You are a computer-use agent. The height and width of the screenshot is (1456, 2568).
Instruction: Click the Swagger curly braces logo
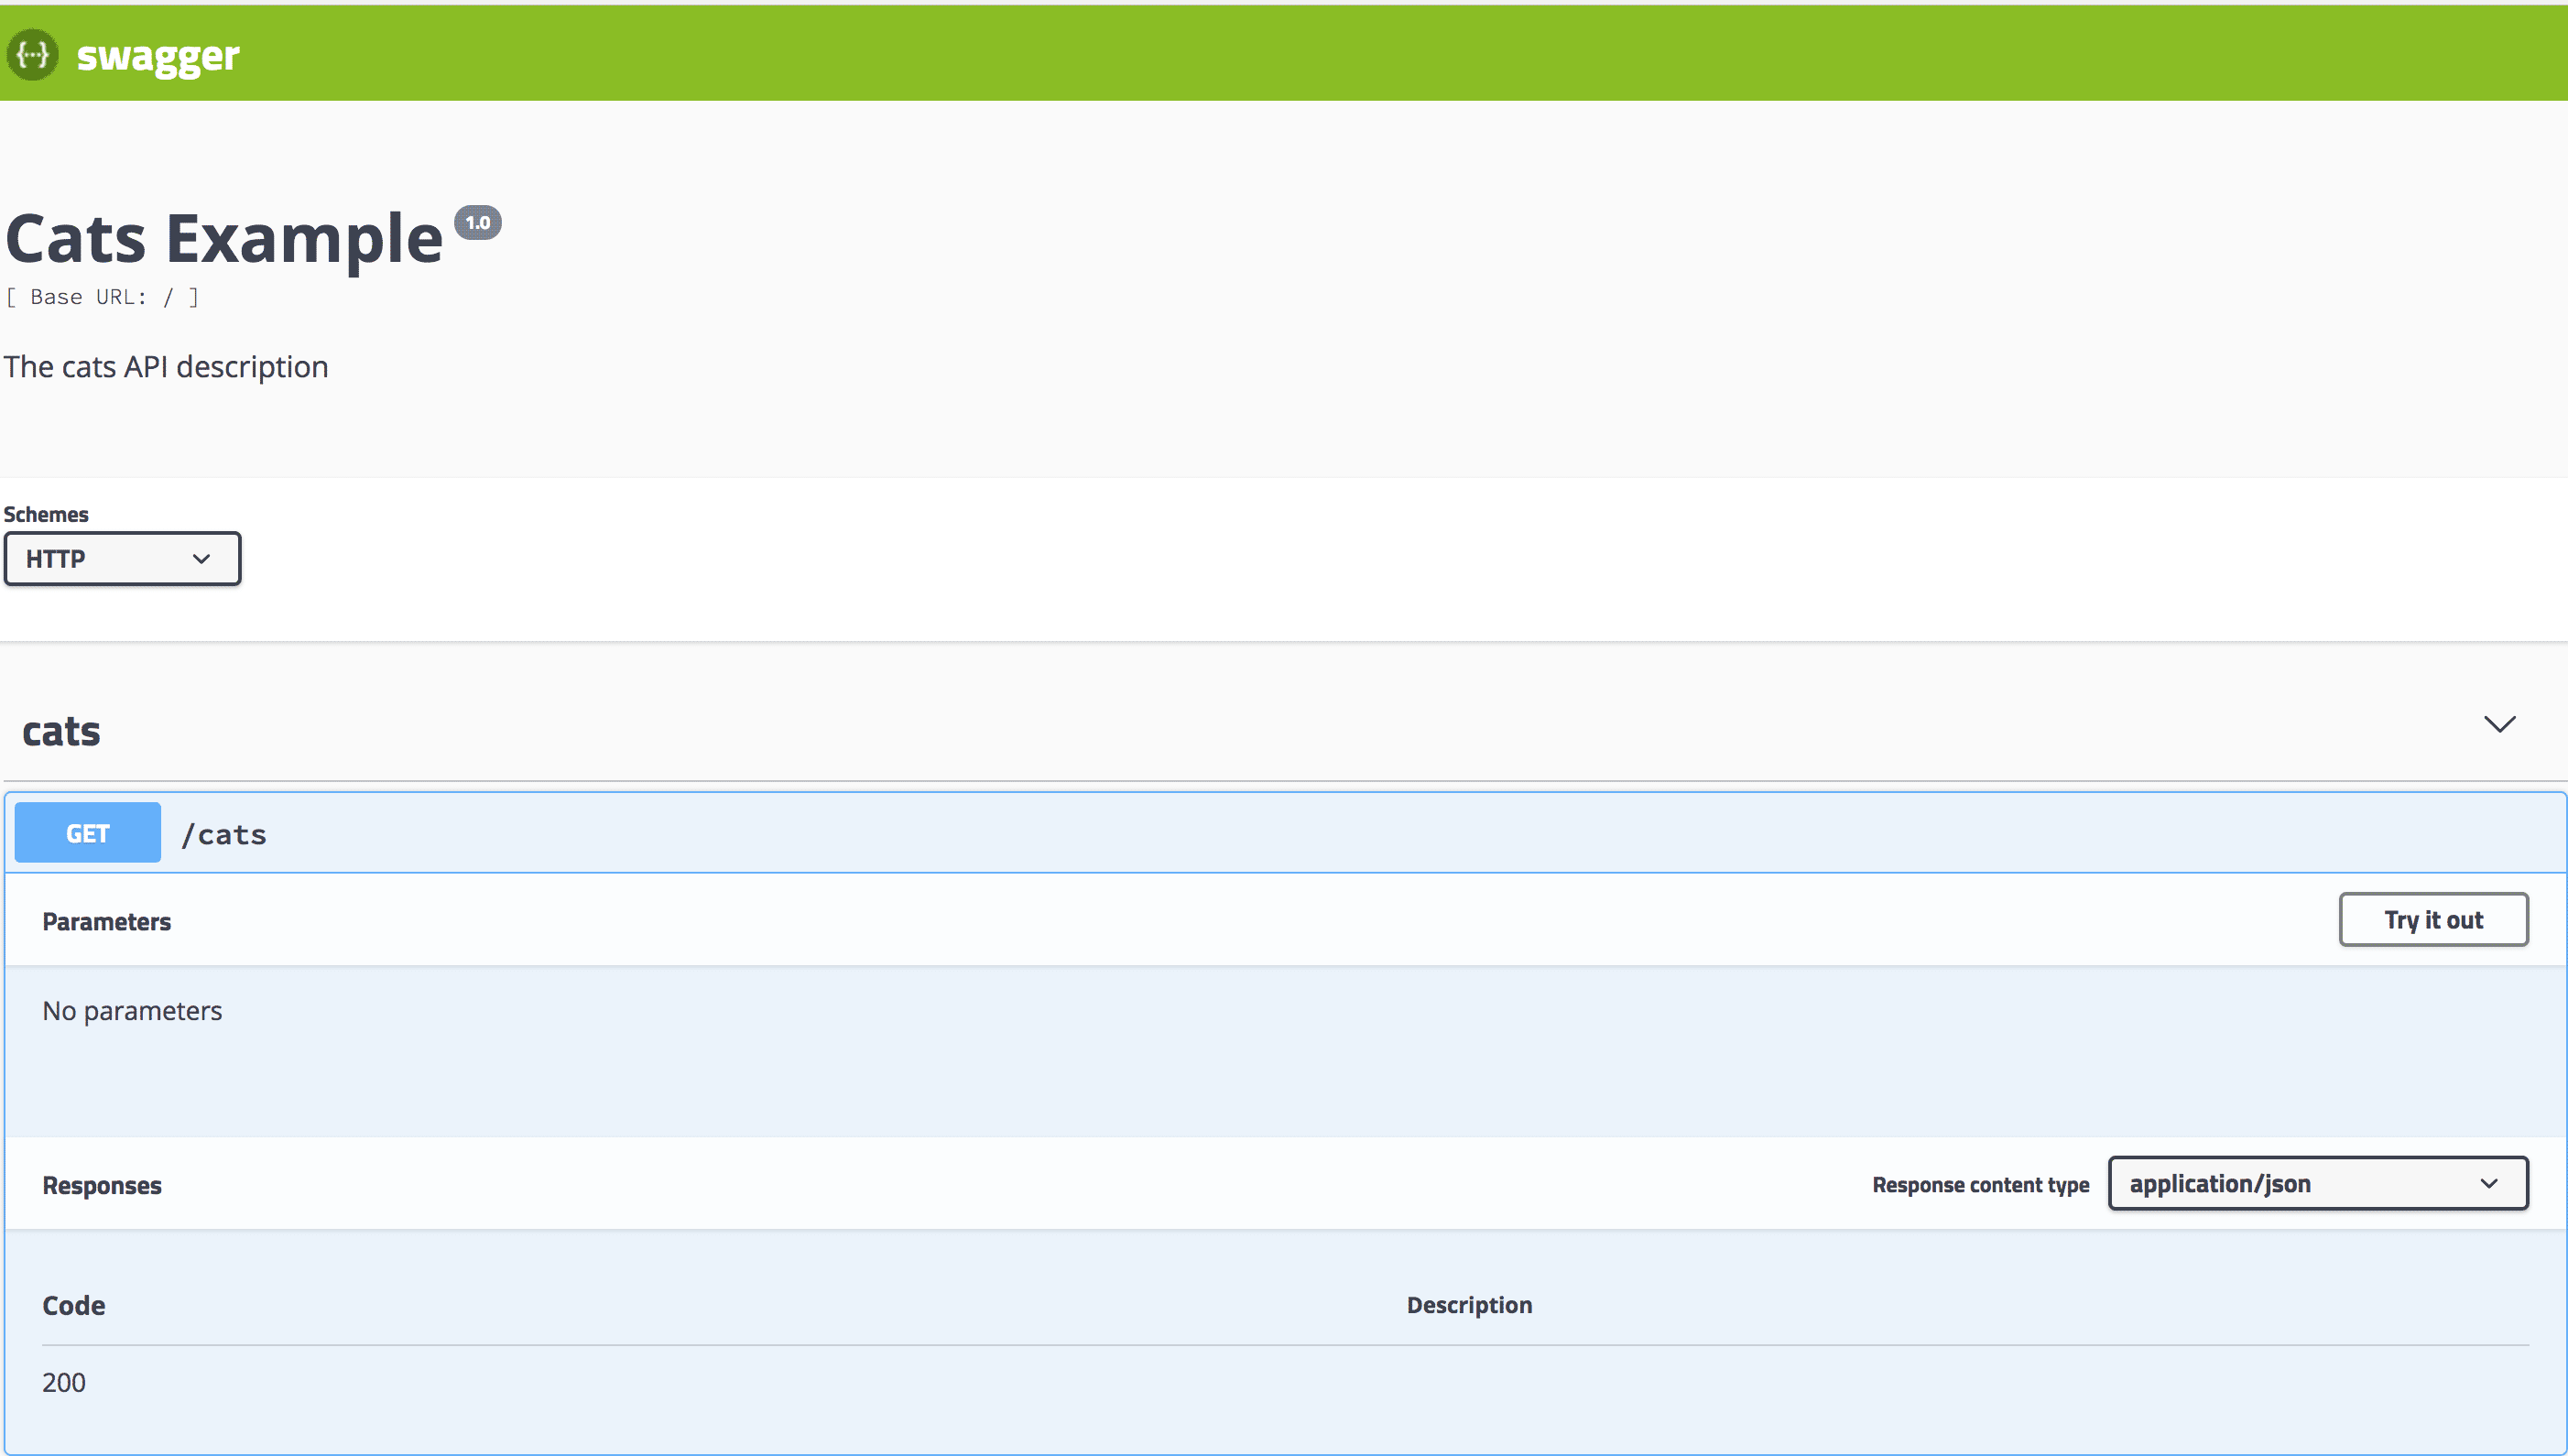(32, 53)
